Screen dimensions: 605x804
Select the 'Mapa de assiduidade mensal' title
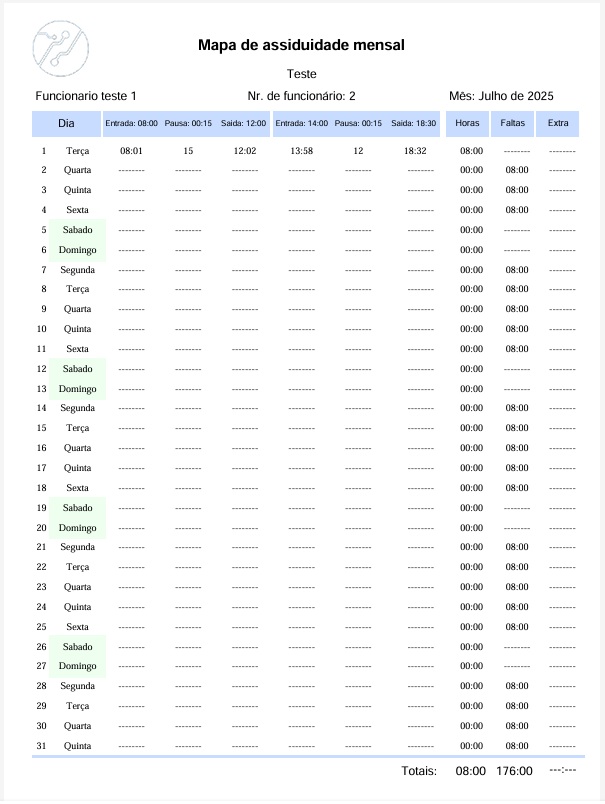tap(301, 45)
